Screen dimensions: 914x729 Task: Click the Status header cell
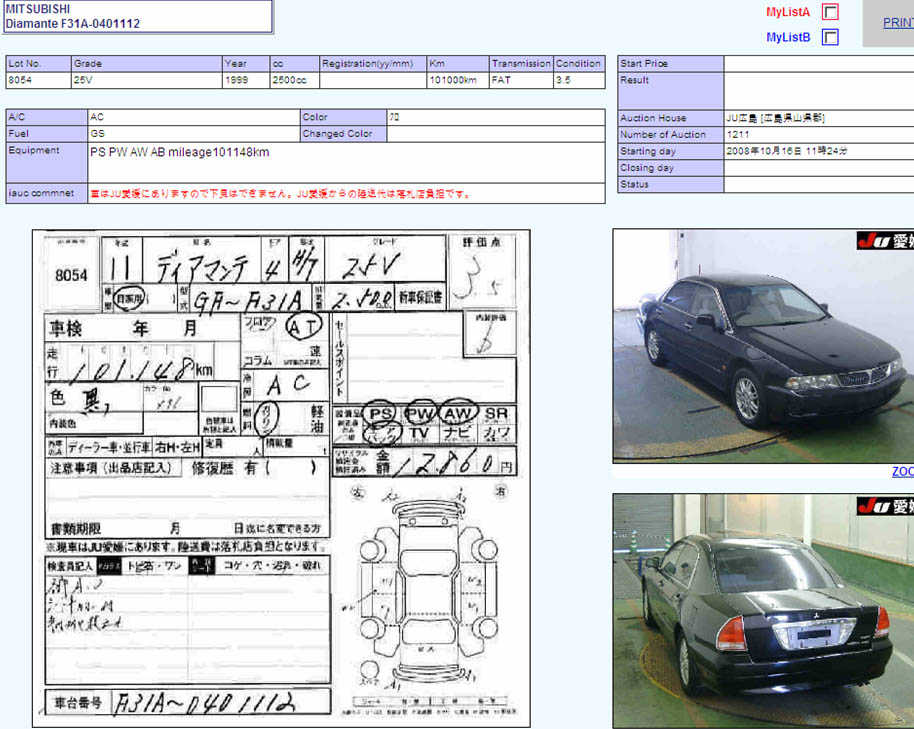(671, 184)
